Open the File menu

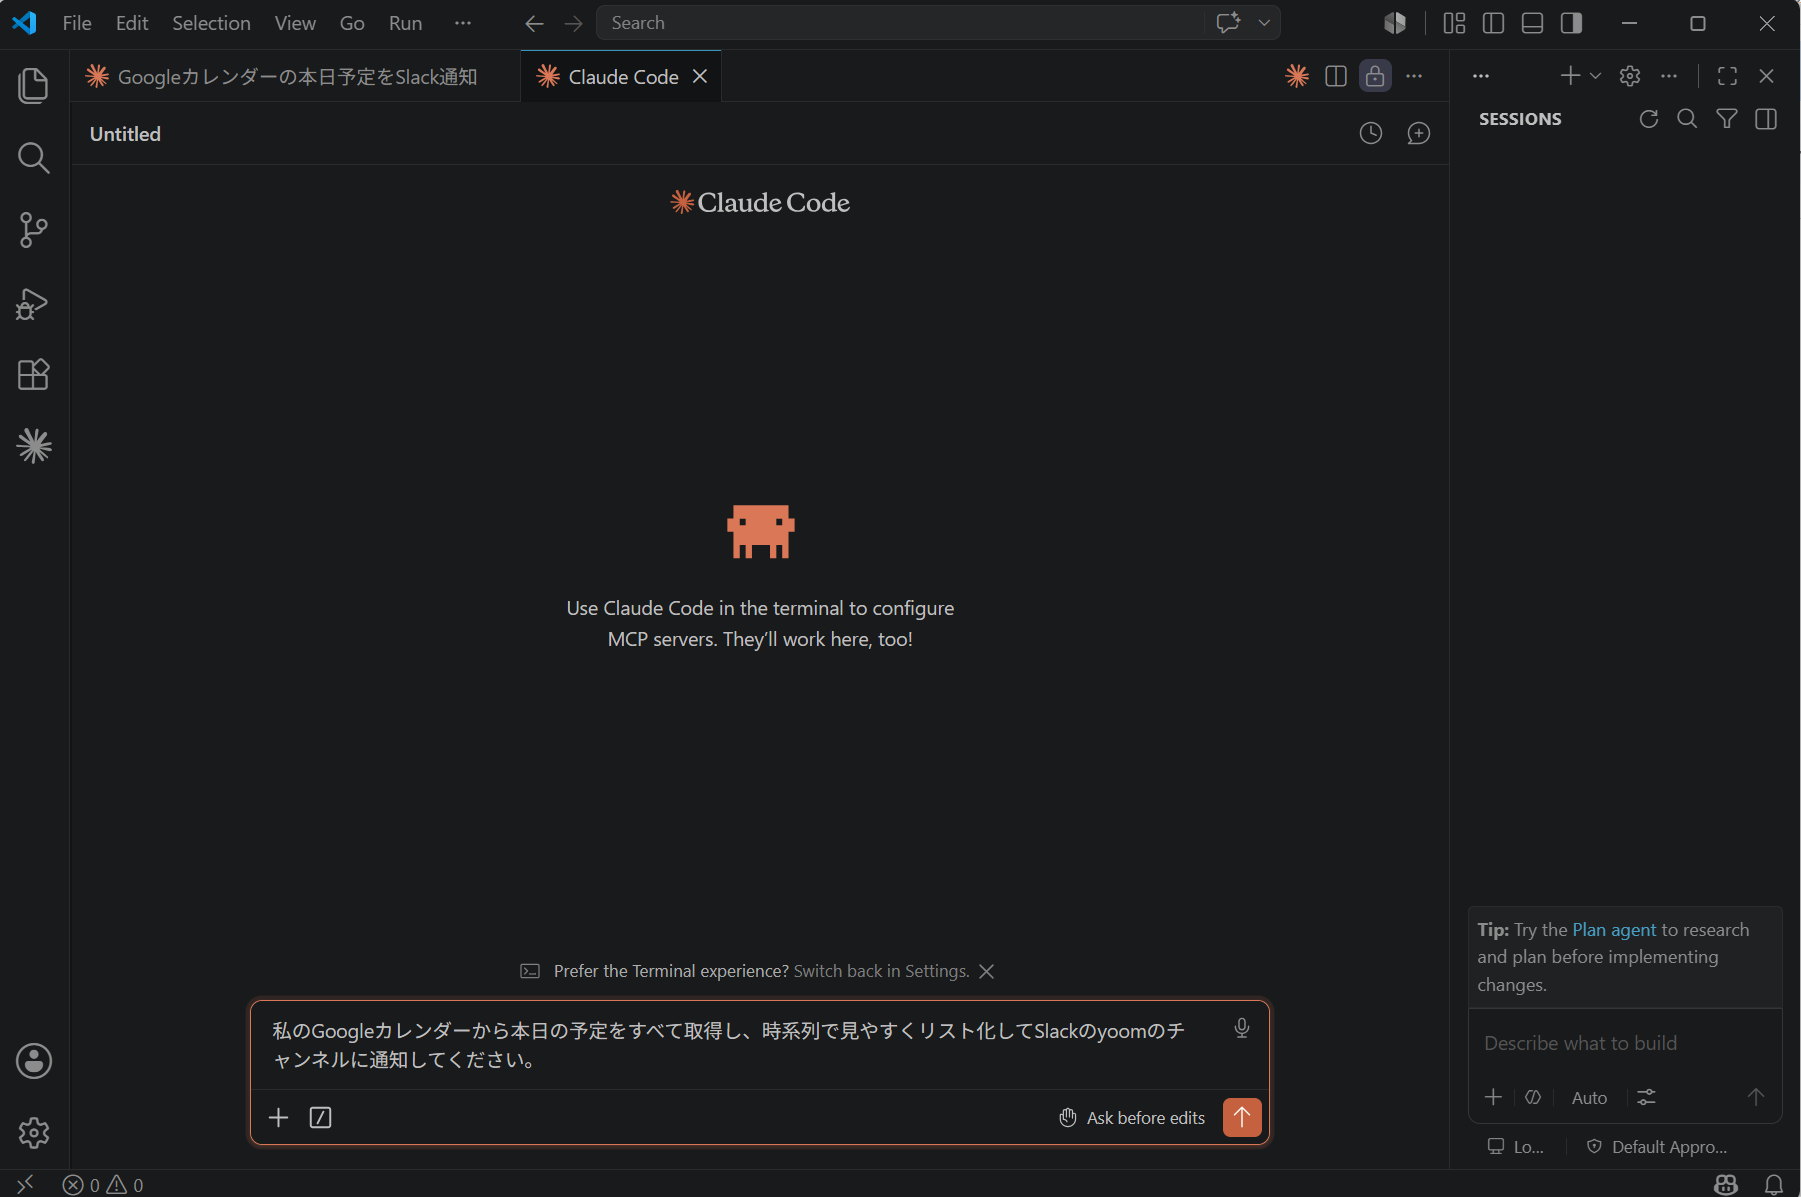pyautogui.click(x=77, y=23)
